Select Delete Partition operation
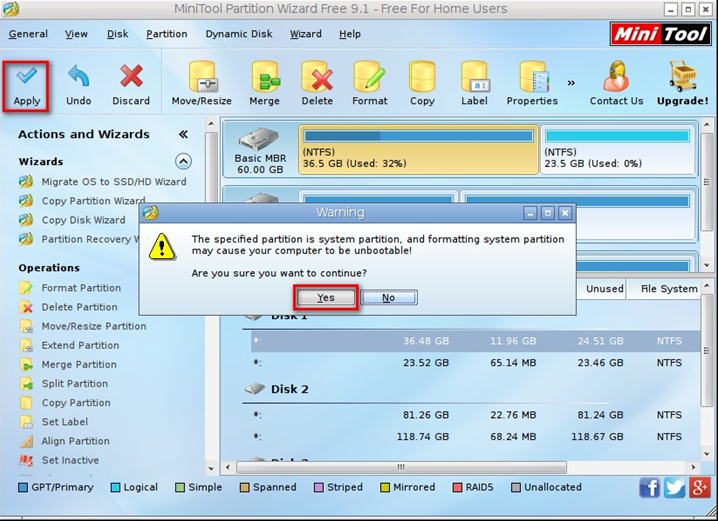Screen dimensions: 718x521 coord(79,307)
